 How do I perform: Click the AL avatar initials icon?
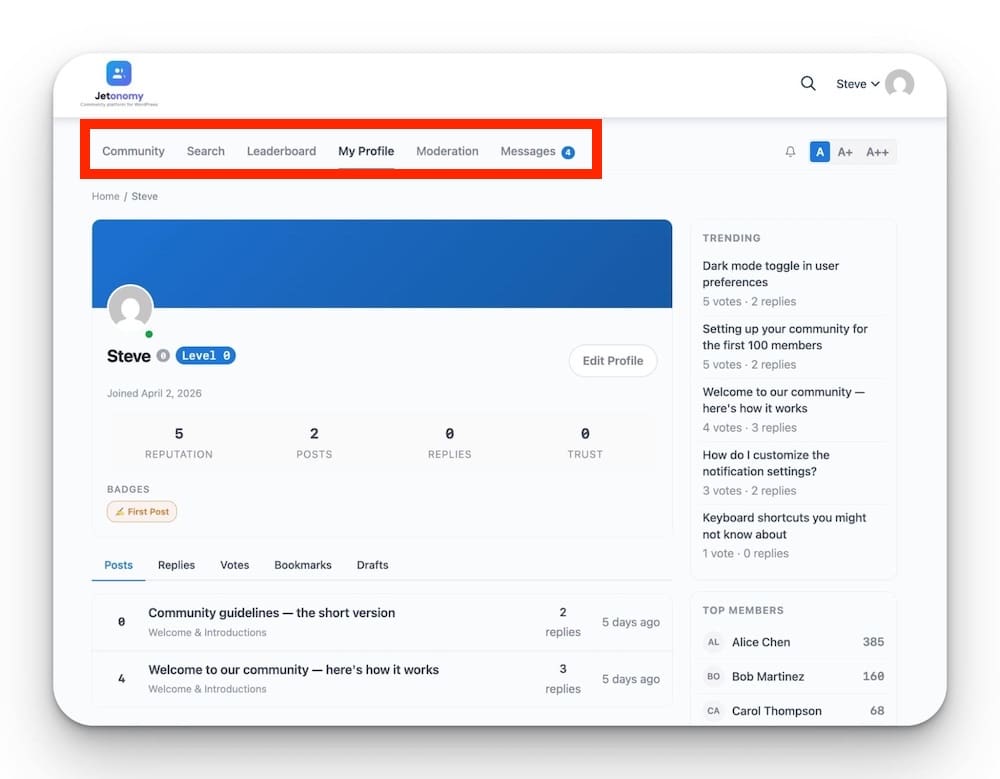click(713, 642)
